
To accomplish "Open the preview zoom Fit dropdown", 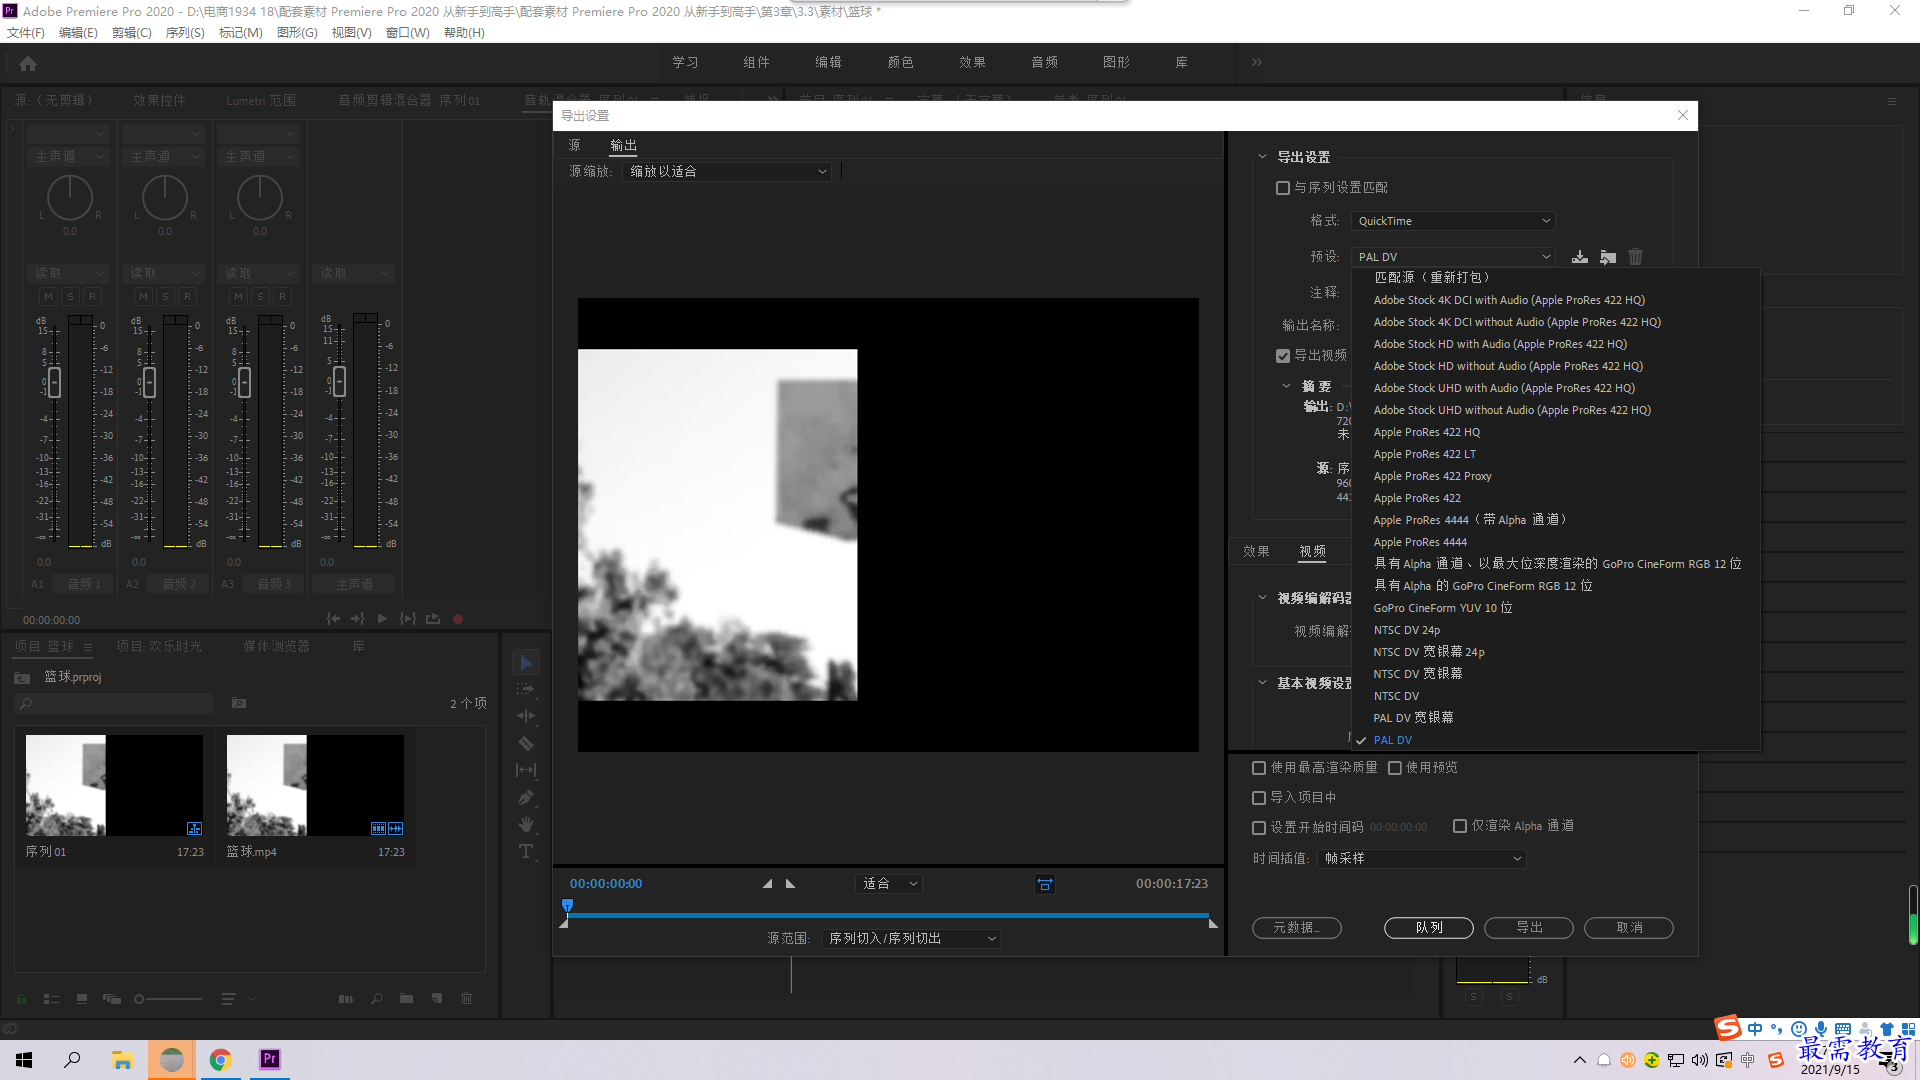I will coord(888,884).
